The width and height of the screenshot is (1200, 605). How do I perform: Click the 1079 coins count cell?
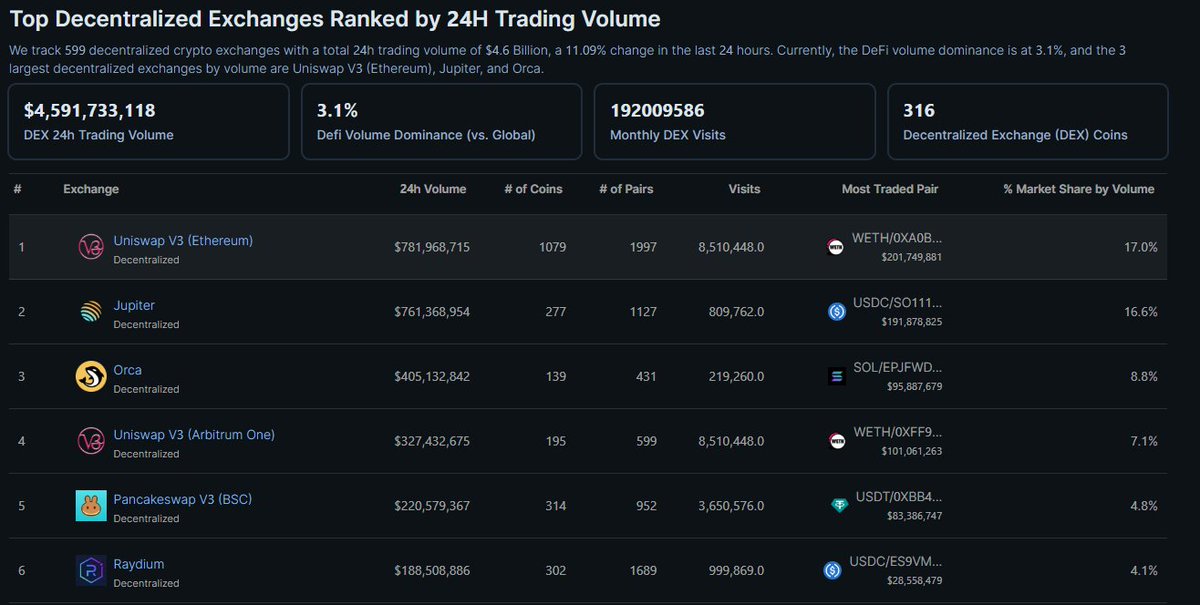pos(552,247)
